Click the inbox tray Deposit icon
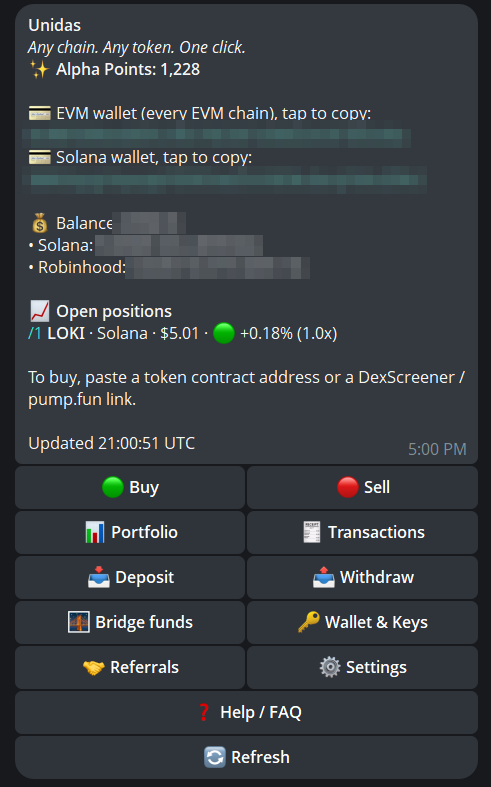The width and height of the screenshot is (491, 787). pos(98,577)
